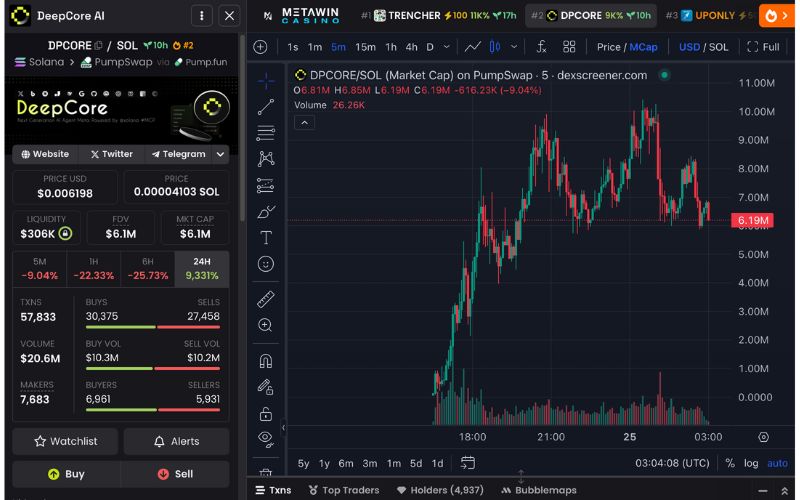Minimize the bottom transactions panel

pos(763,491)
